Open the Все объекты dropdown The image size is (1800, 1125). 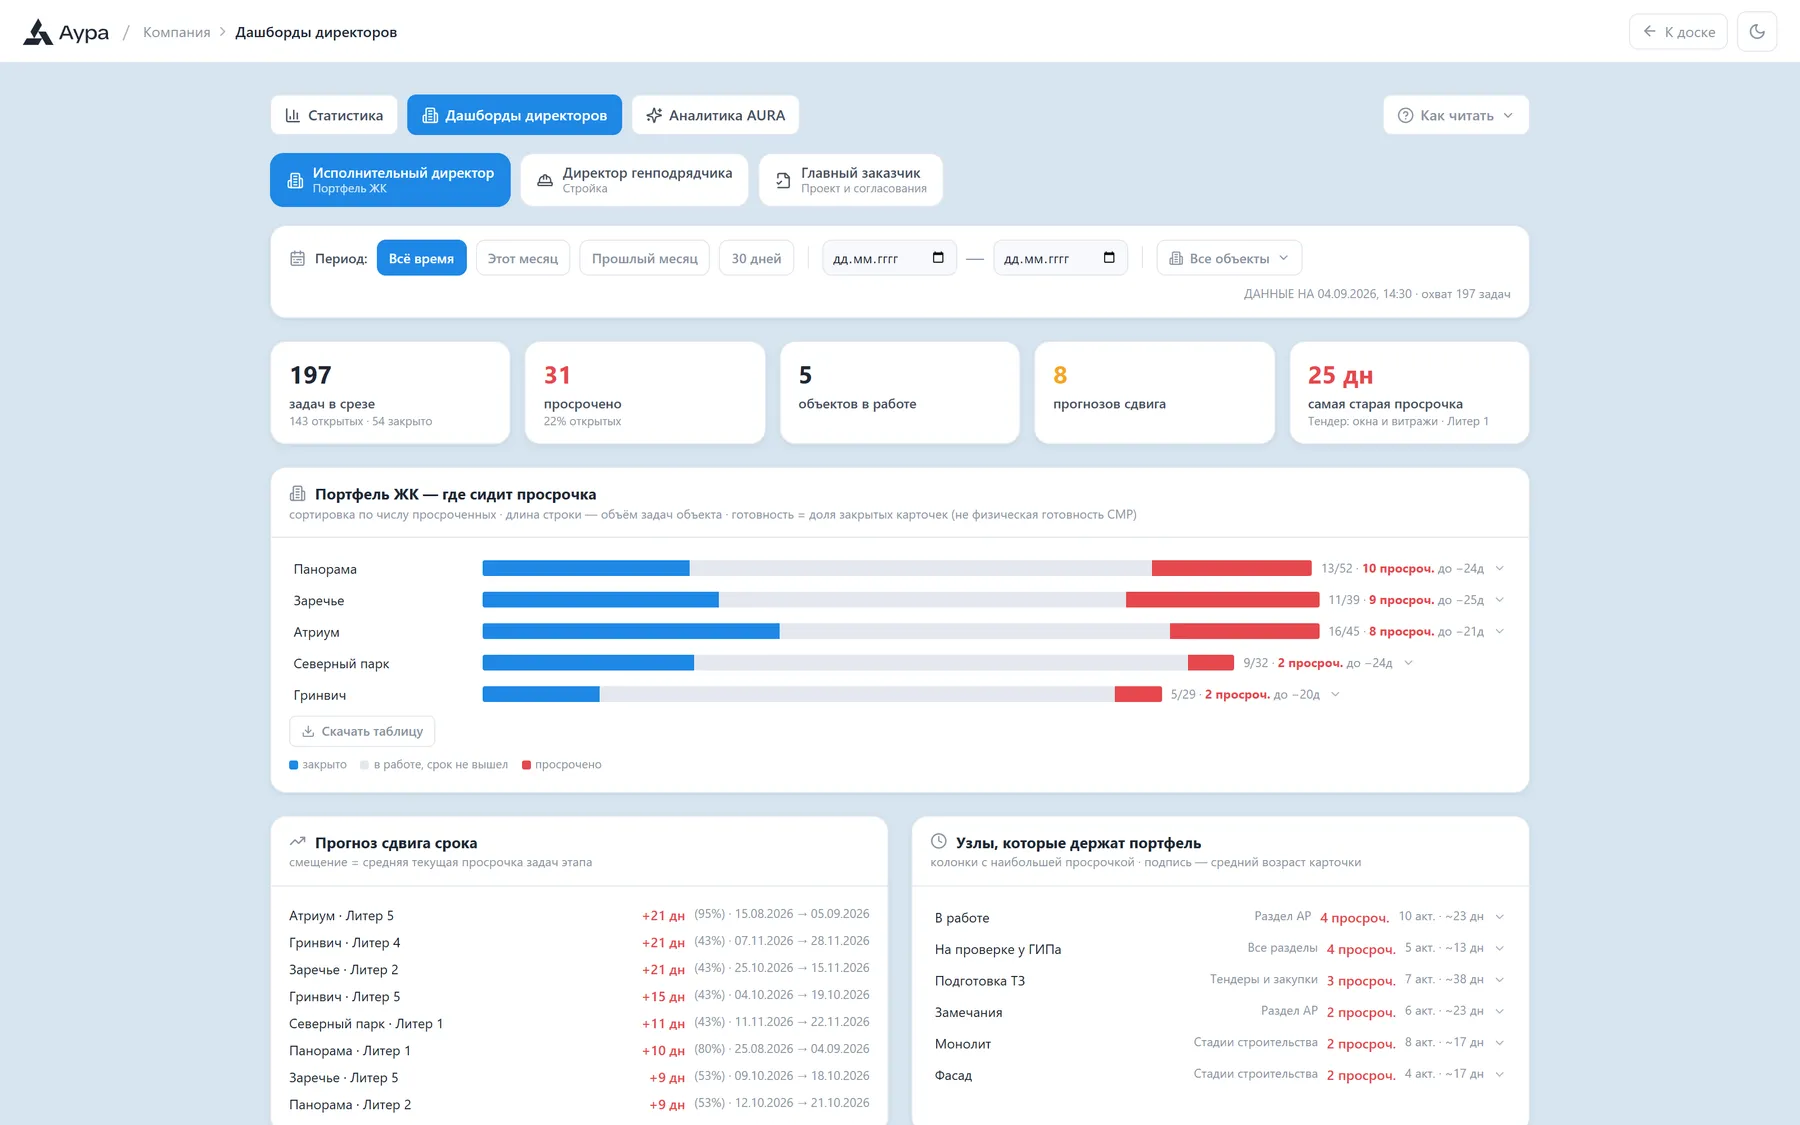coord(1229,258)
